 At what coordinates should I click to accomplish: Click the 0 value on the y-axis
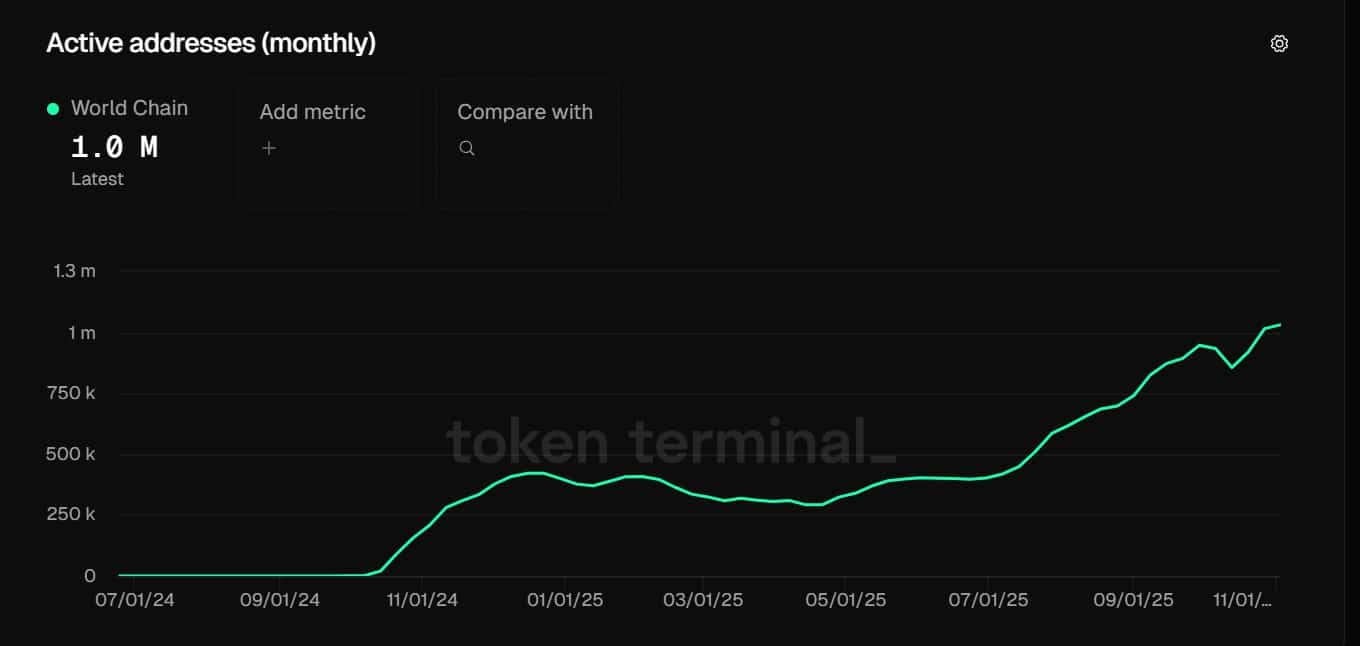(x=88, y=575)
